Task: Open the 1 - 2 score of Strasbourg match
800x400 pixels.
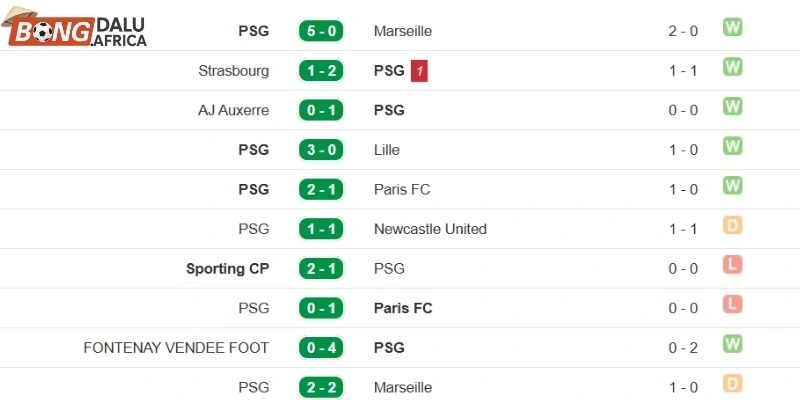Action: pyautogui.click(x=320, y=71)
